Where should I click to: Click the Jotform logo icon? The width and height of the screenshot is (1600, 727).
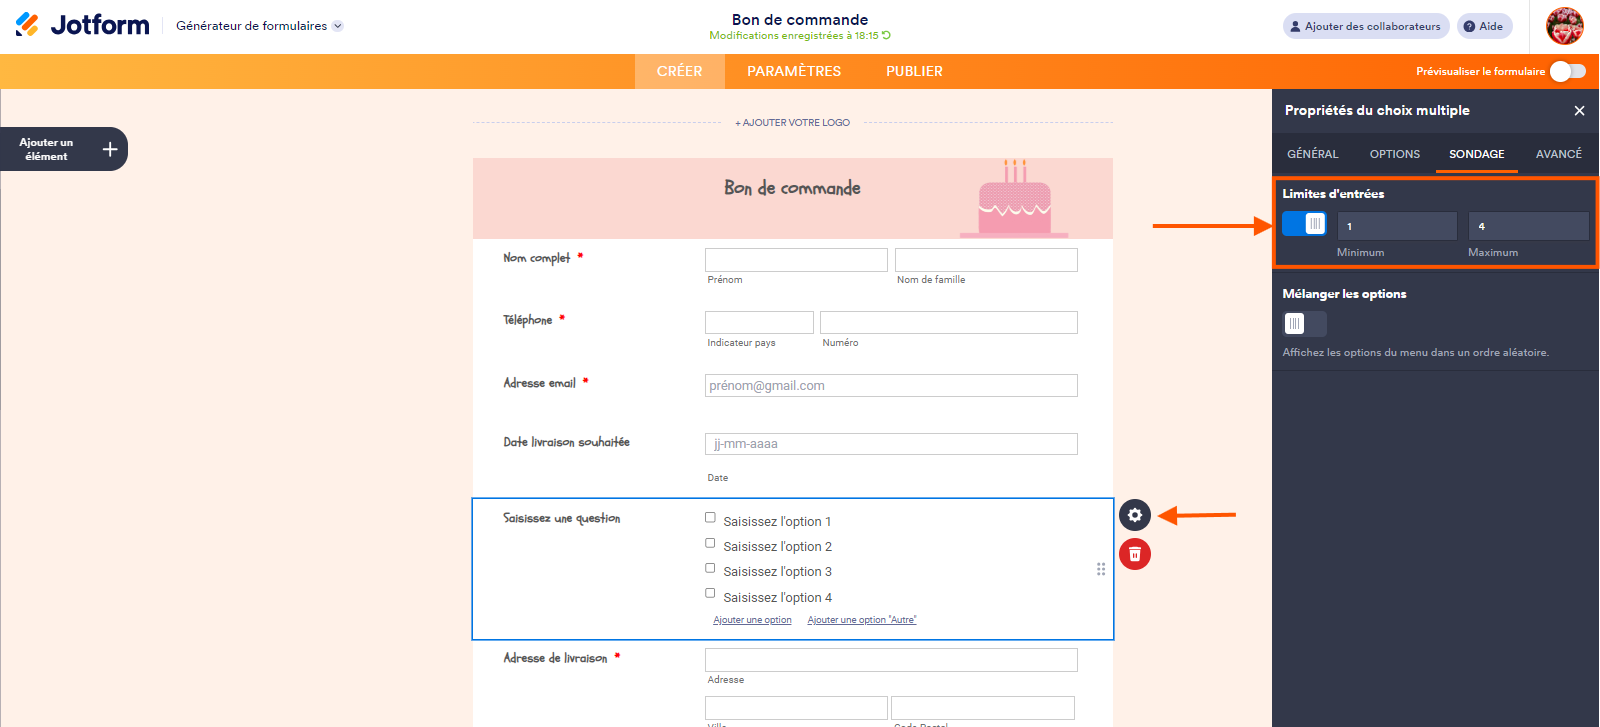tap(28, 25)
